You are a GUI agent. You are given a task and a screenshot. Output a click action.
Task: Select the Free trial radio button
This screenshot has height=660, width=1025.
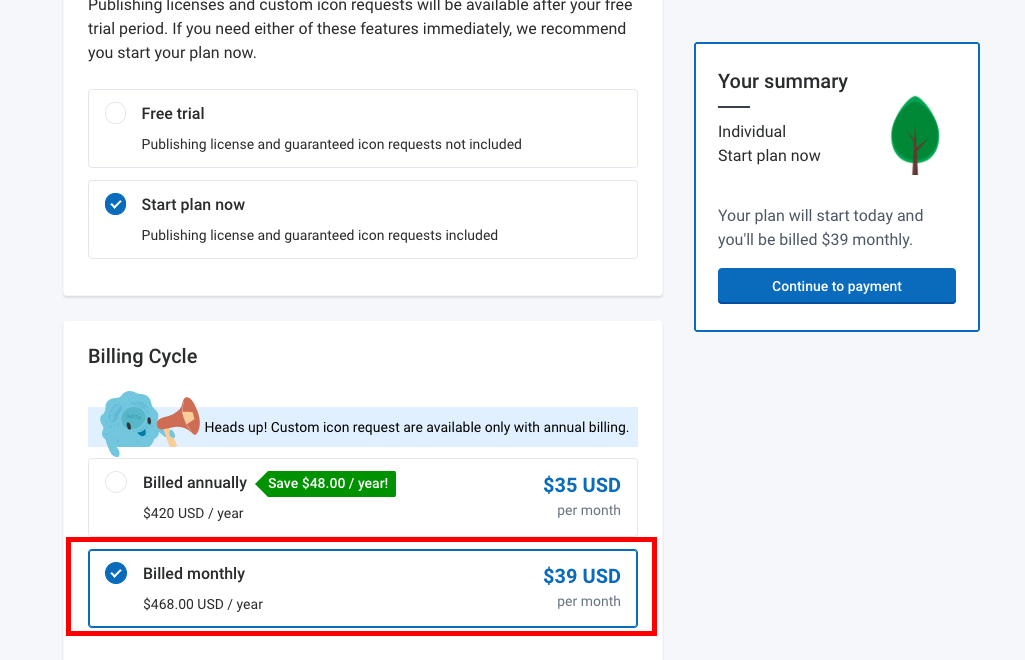tap(116, 114)
